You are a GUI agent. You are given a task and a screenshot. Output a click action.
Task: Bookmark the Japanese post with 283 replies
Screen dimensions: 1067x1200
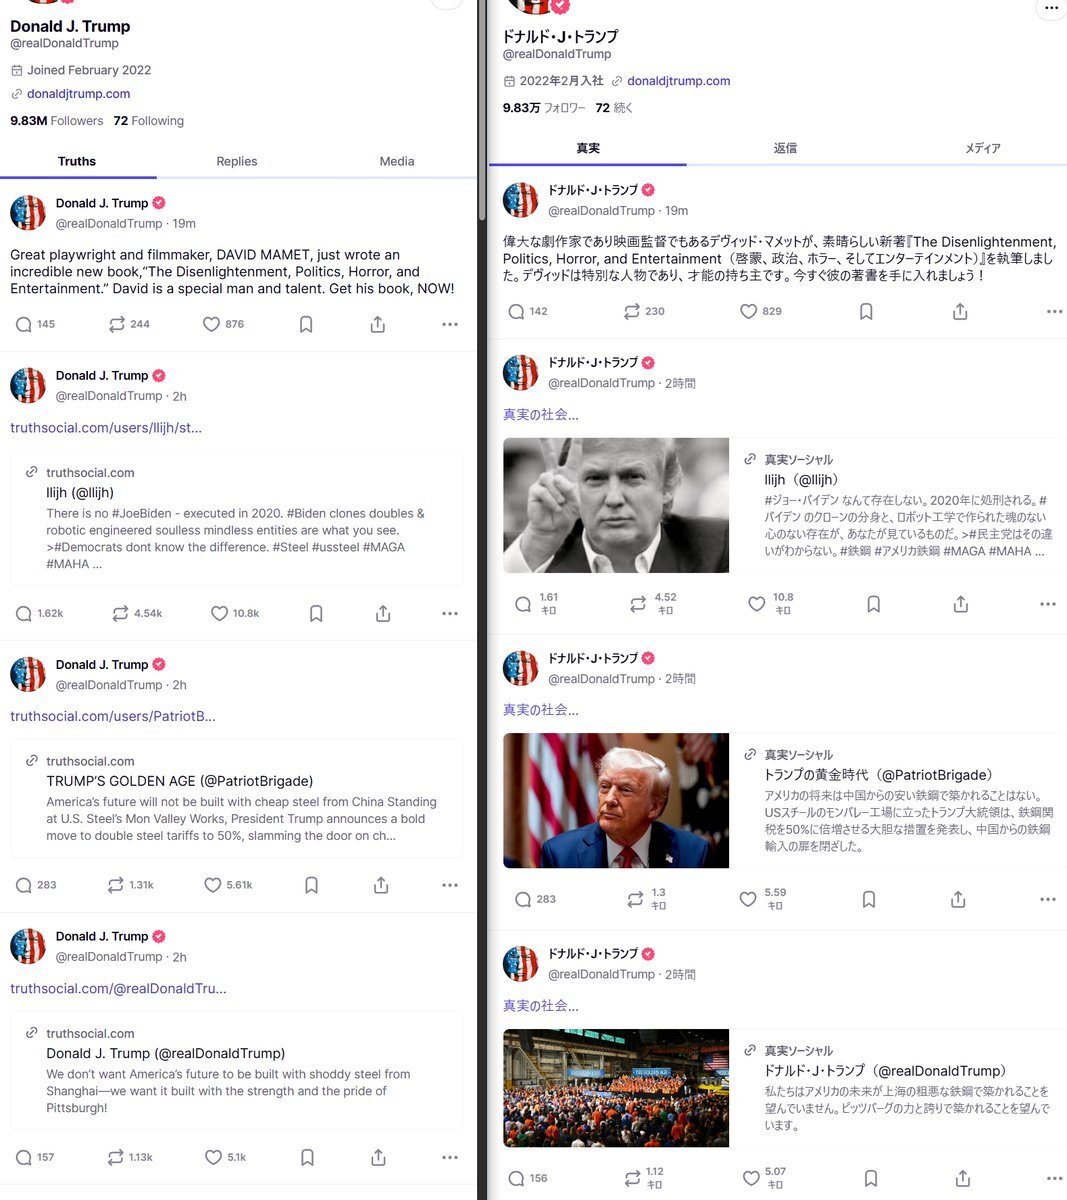pyautogui.click(x=869, y=899)
